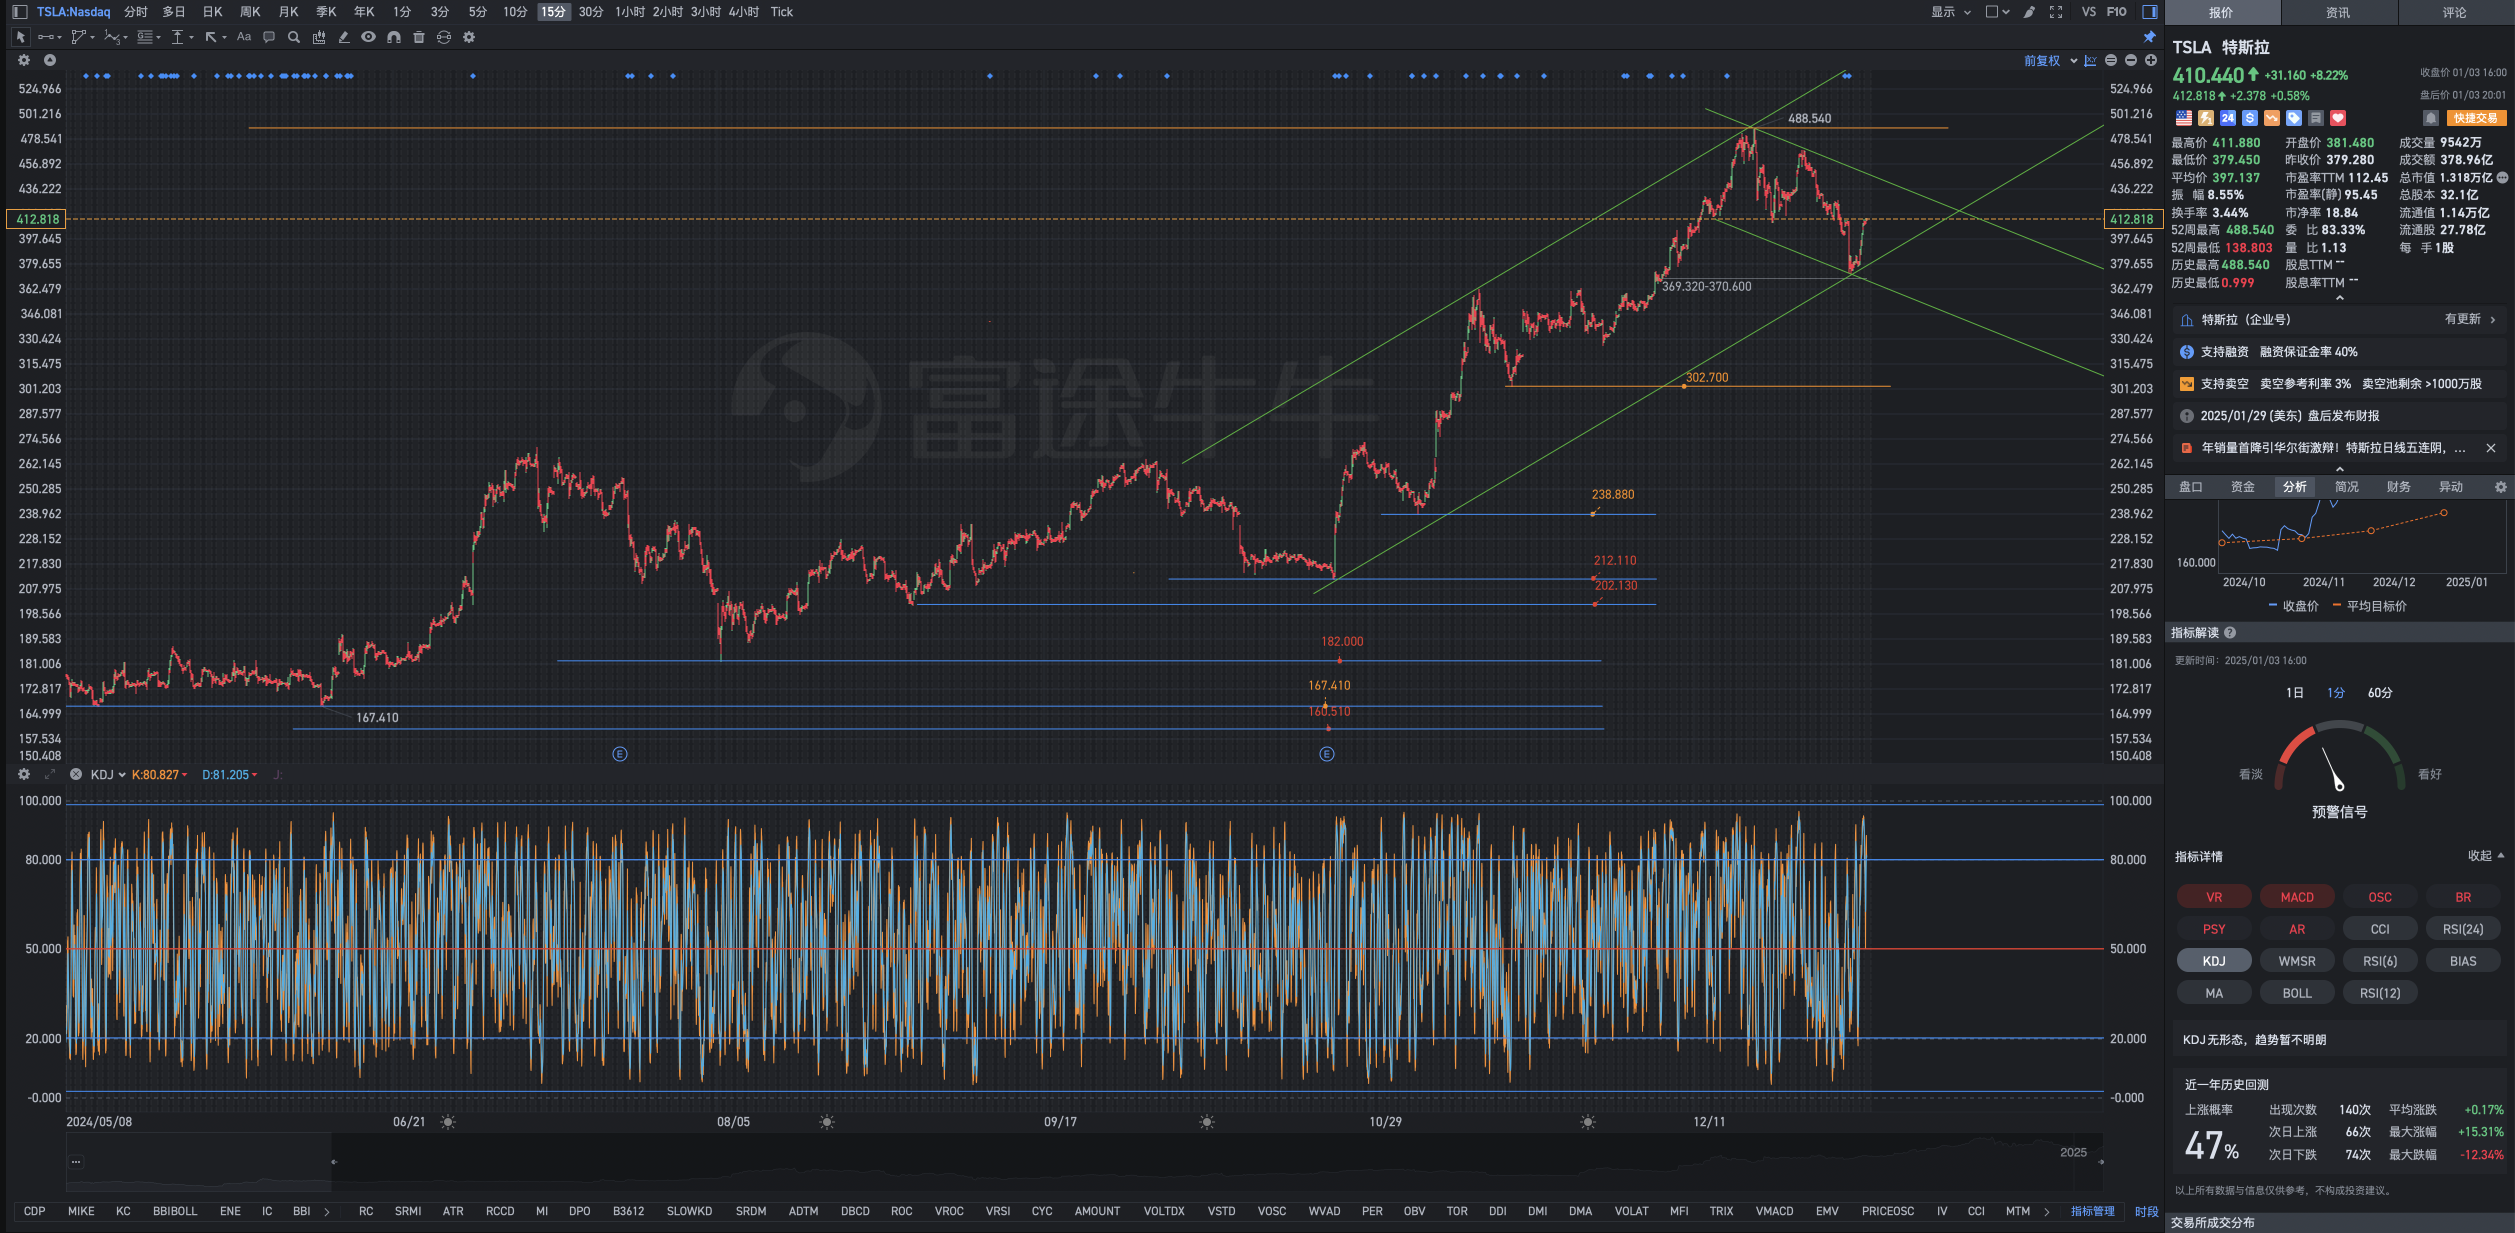Toggle right quote panel icon
Screen dimensions: 2515x1233
click(x=2149, y=12)
